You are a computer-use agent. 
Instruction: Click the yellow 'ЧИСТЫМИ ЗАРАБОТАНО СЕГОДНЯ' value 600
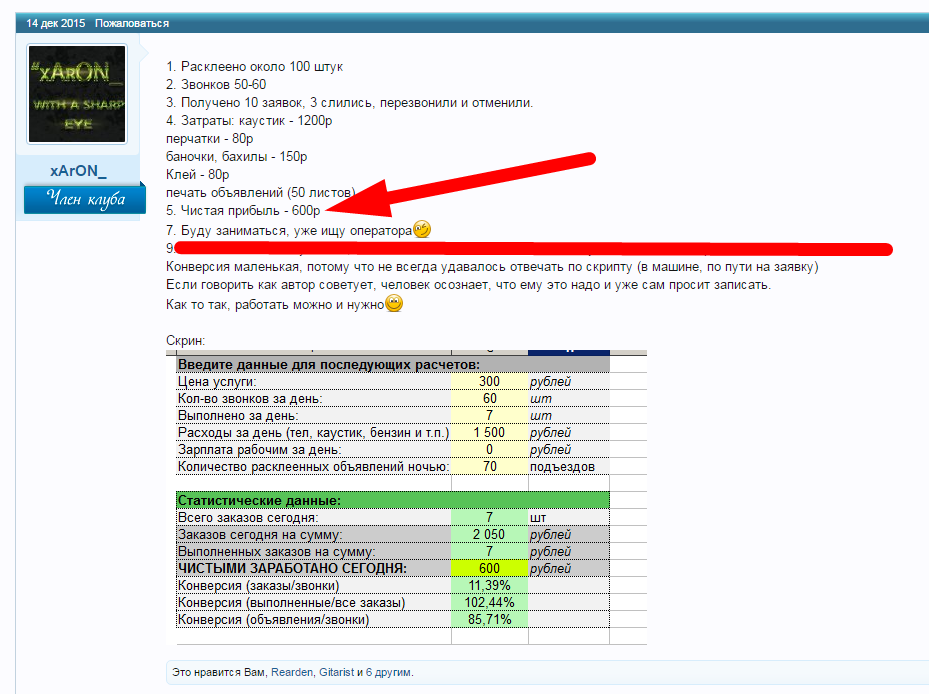click(489, 569)
